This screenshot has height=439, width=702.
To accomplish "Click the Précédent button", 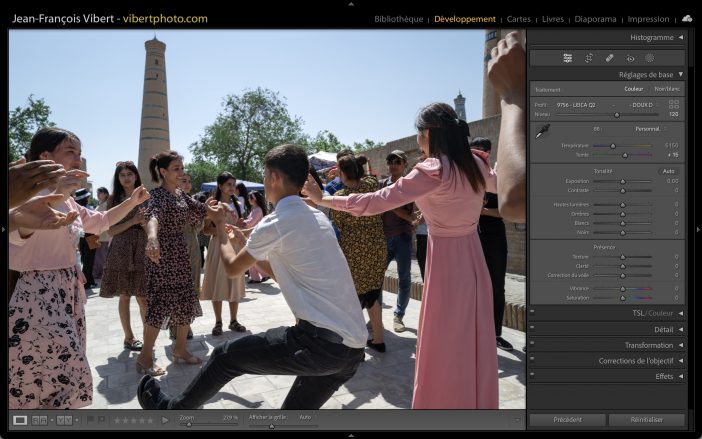I will pyautogui.click(x=567, y=420).
